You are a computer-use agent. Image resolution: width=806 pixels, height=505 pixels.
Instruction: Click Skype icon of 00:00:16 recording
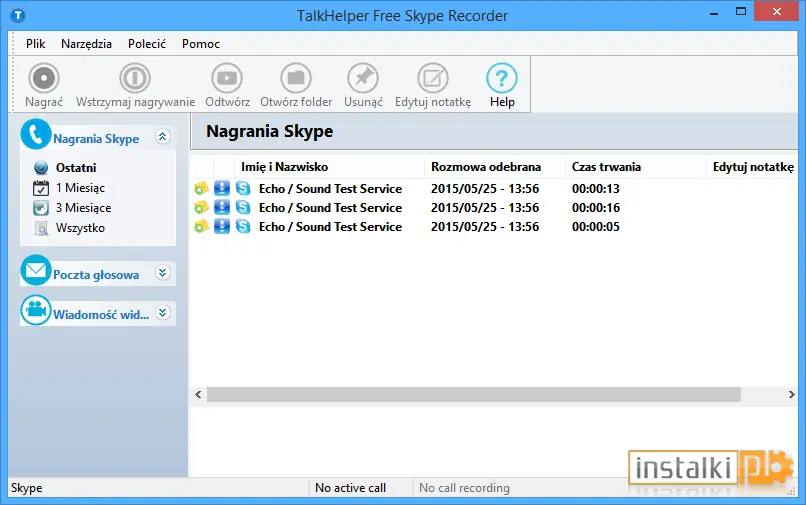coord(243,207)
